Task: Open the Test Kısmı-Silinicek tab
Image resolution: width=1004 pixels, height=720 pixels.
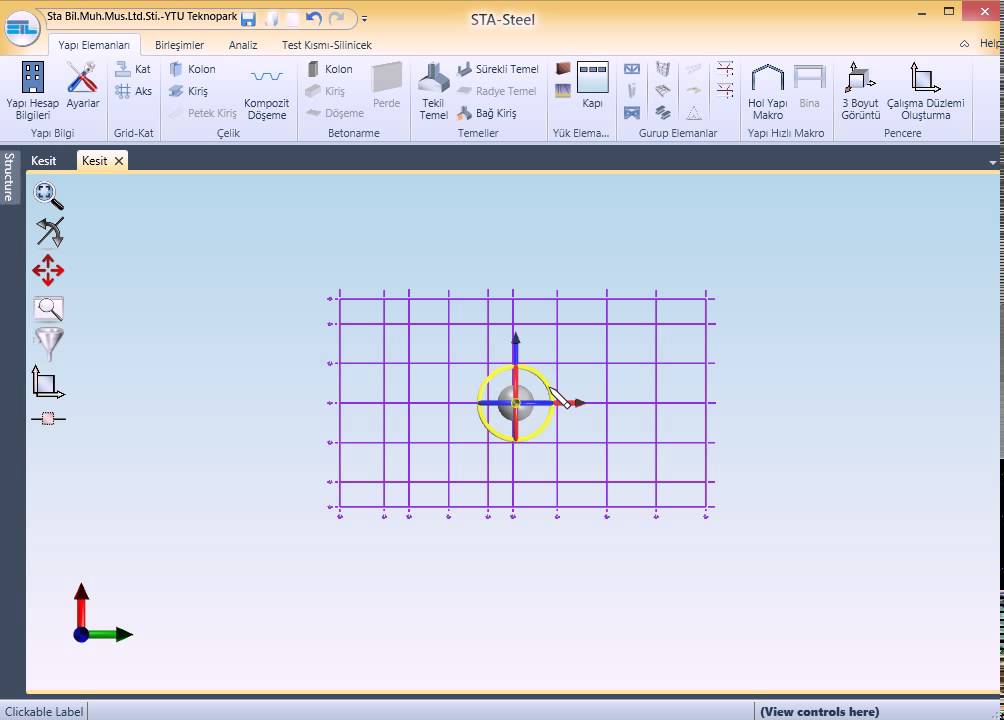Action: (x=327, y=45)
